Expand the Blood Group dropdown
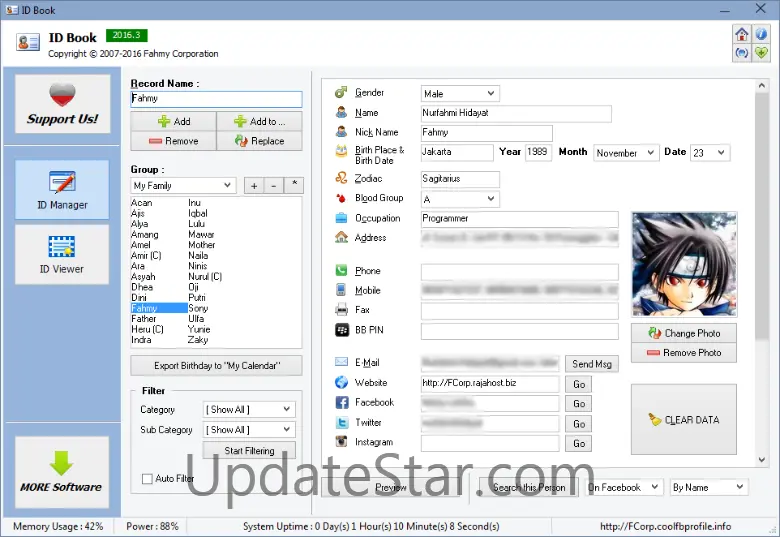The width and height of the screenshot is (780, 537). coord(460,199)
